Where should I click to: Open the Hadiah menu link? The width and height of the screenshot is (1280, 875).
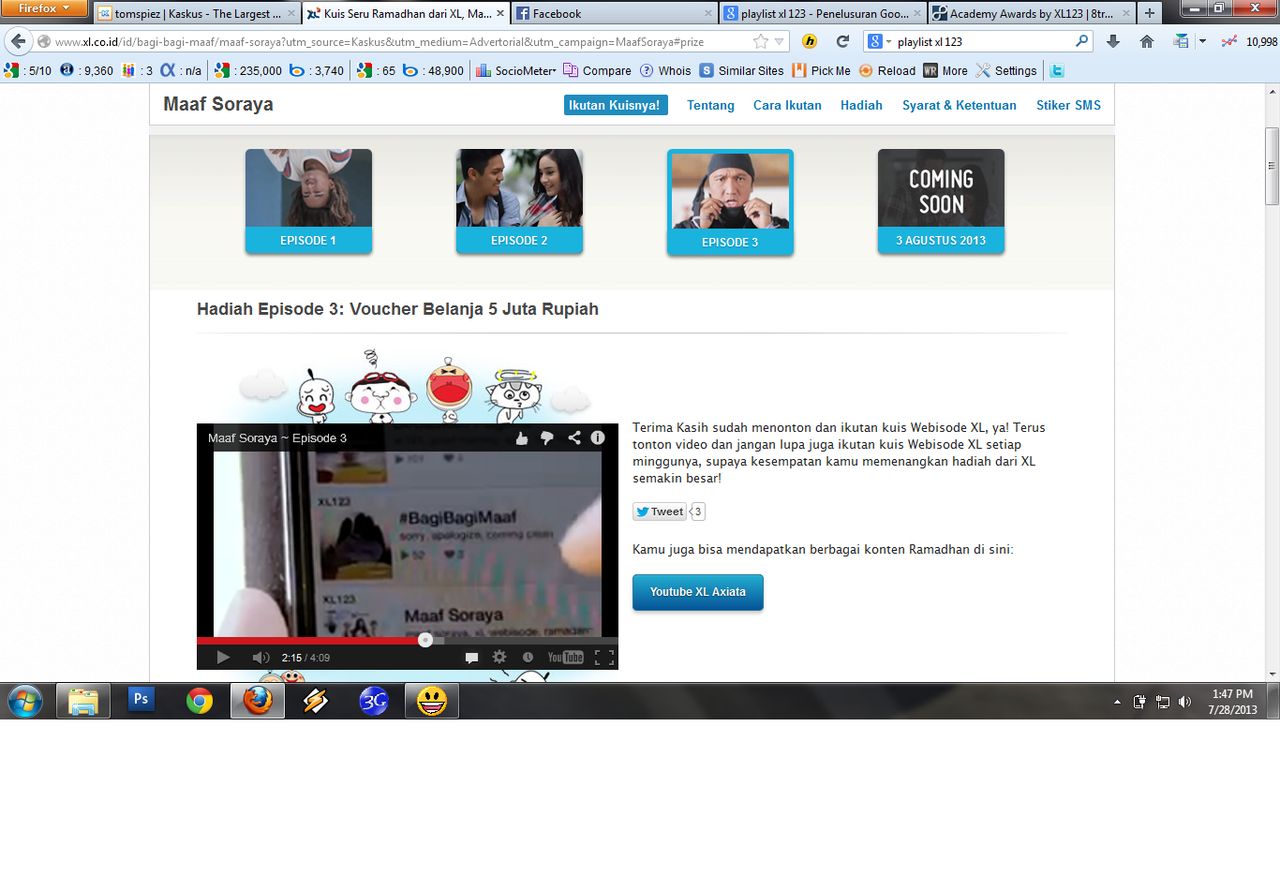[861, 105]
